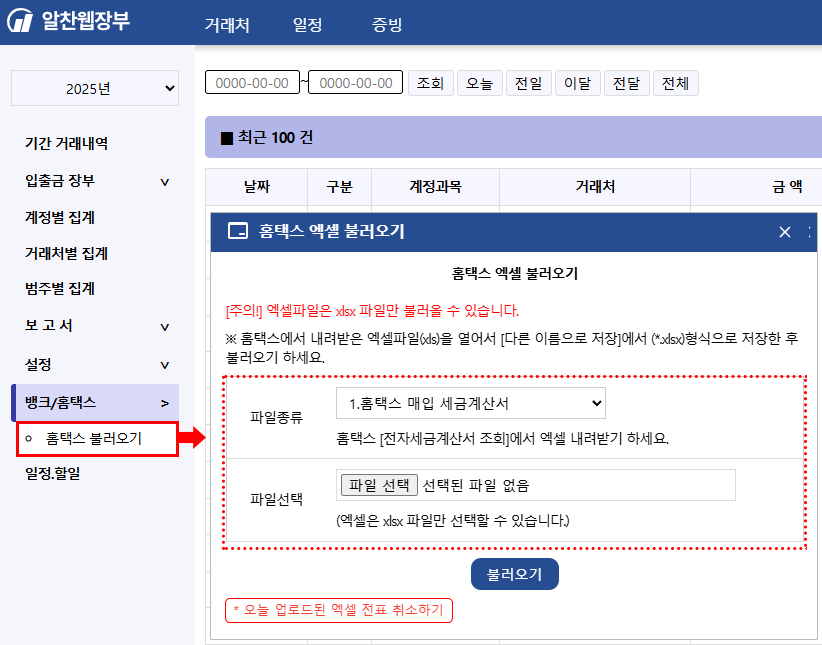Expand the 설정 menu
822x645 pixels.
coord(96,364)
